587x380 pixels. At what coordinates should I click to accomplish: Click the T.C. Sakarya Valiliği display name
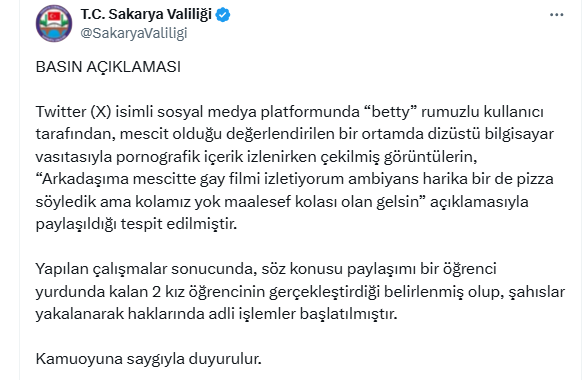pos(146,15)
